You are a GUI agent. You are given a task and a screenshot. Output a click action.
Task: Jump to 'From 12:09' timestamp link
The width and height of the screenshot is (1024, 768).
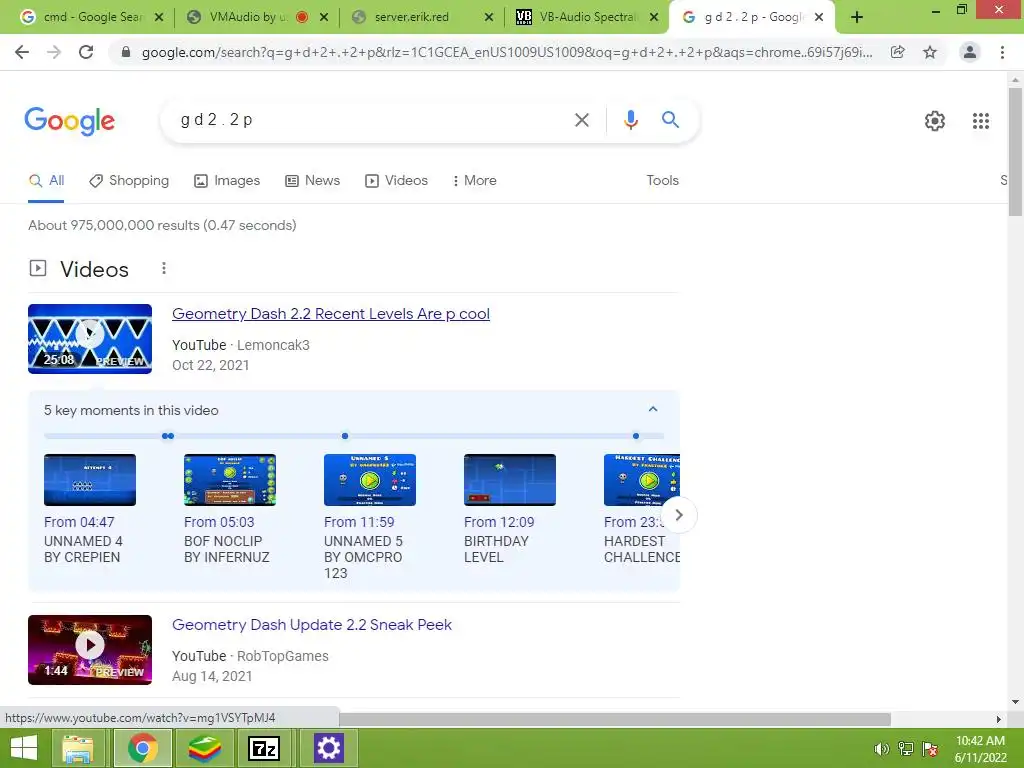click(499, 522)
